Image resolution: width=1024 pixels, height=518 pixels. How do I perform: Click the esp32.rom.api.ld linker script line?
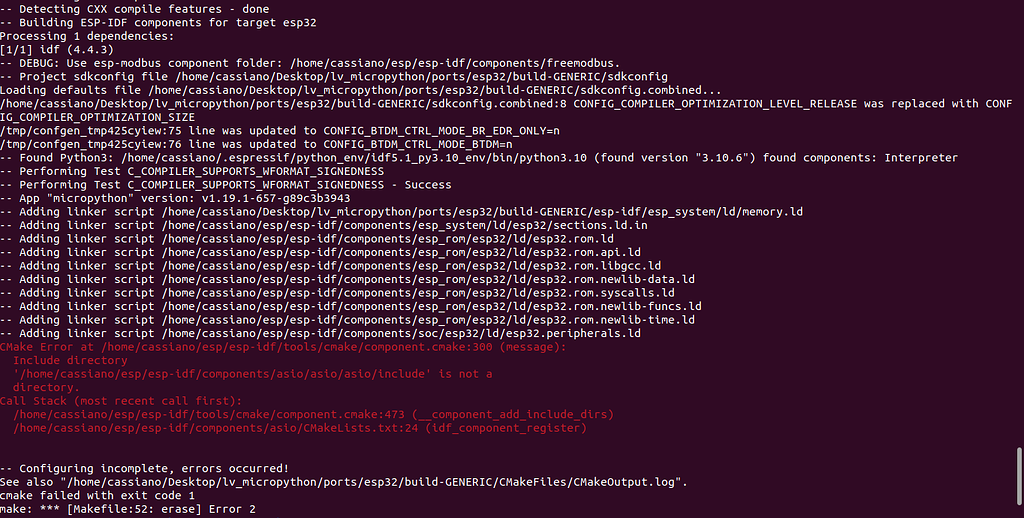(321, 252)
